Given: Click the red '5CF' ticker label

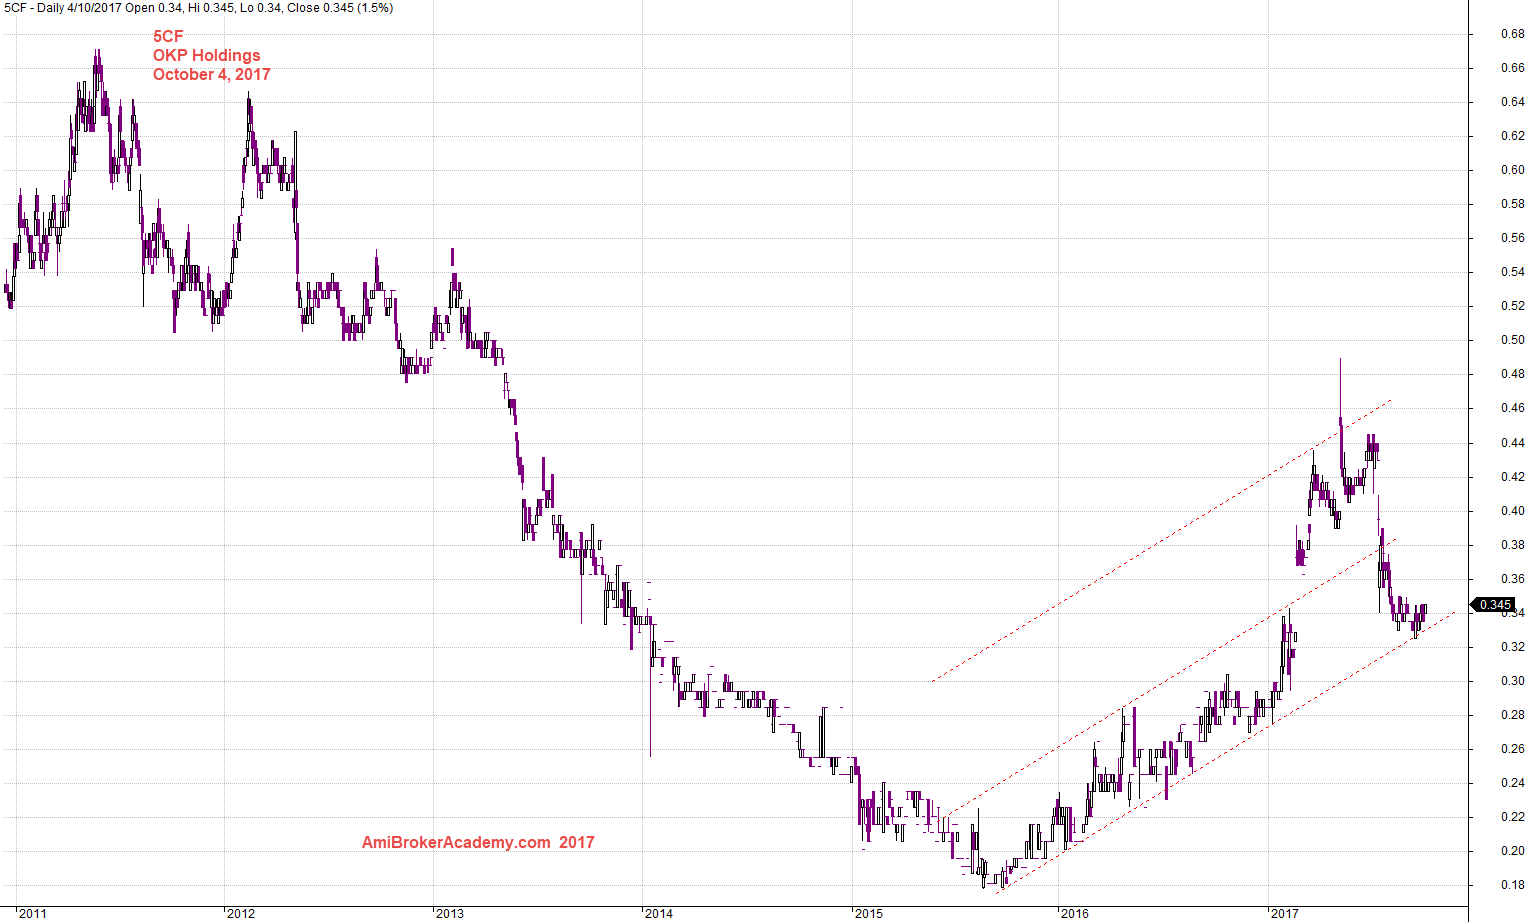Looking at the screenshot, I should coord(168,37).
